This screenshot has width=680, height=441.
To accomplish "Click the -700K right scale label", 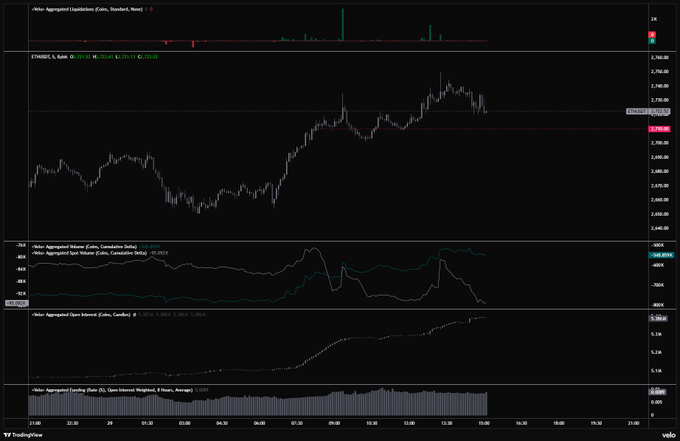I will pyautogui.click(x=658, y=285).
